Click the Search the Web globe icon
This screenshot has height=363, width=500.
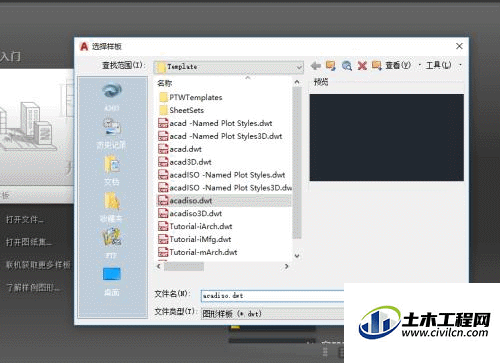[347, 66]
